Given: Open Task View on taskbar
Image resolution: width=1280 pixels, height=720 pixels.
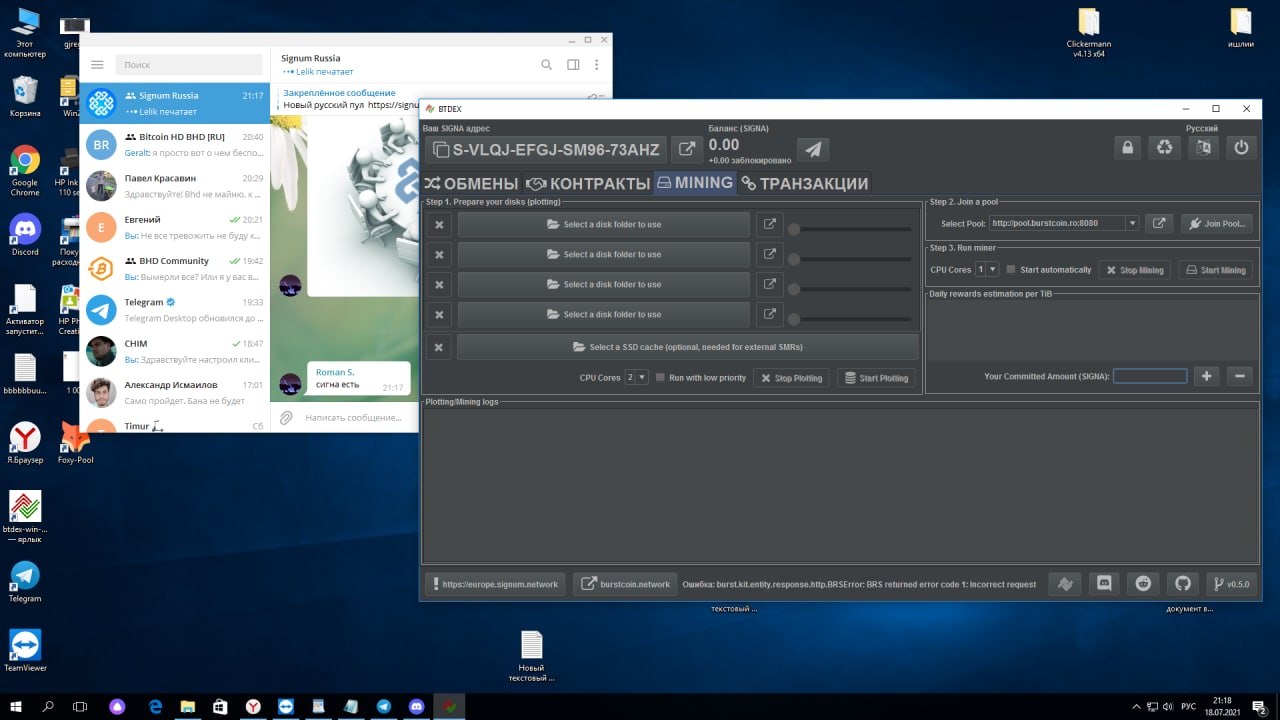Looking at the screenshot, I should click(81, 706).
